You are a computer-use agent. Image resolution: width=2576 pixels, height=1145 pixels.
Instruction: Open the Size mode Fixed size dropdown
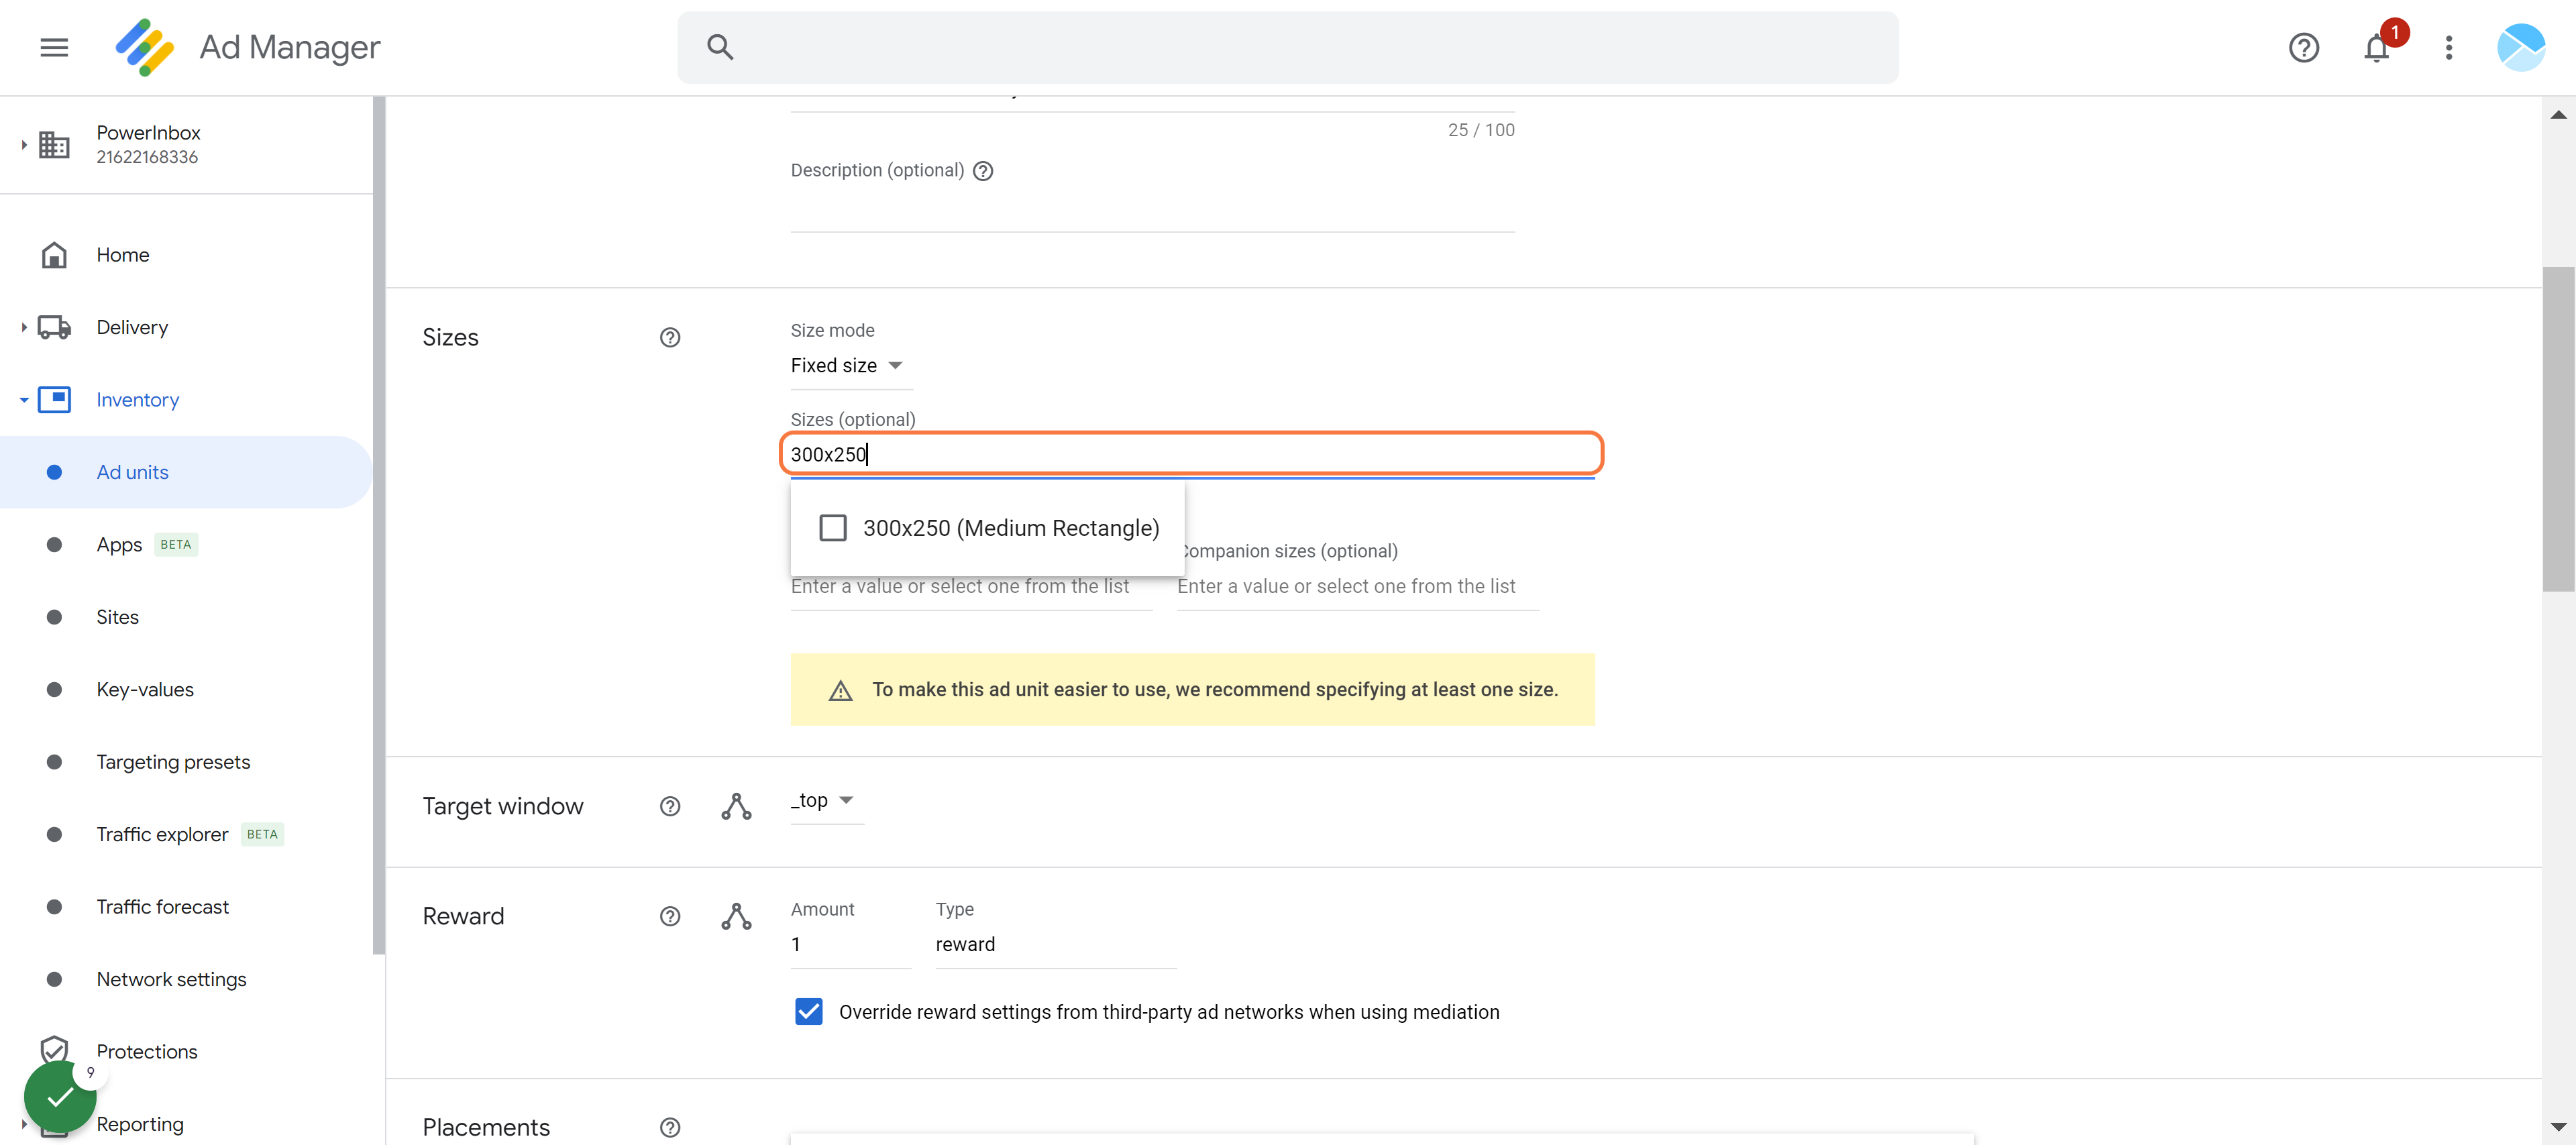850,366
